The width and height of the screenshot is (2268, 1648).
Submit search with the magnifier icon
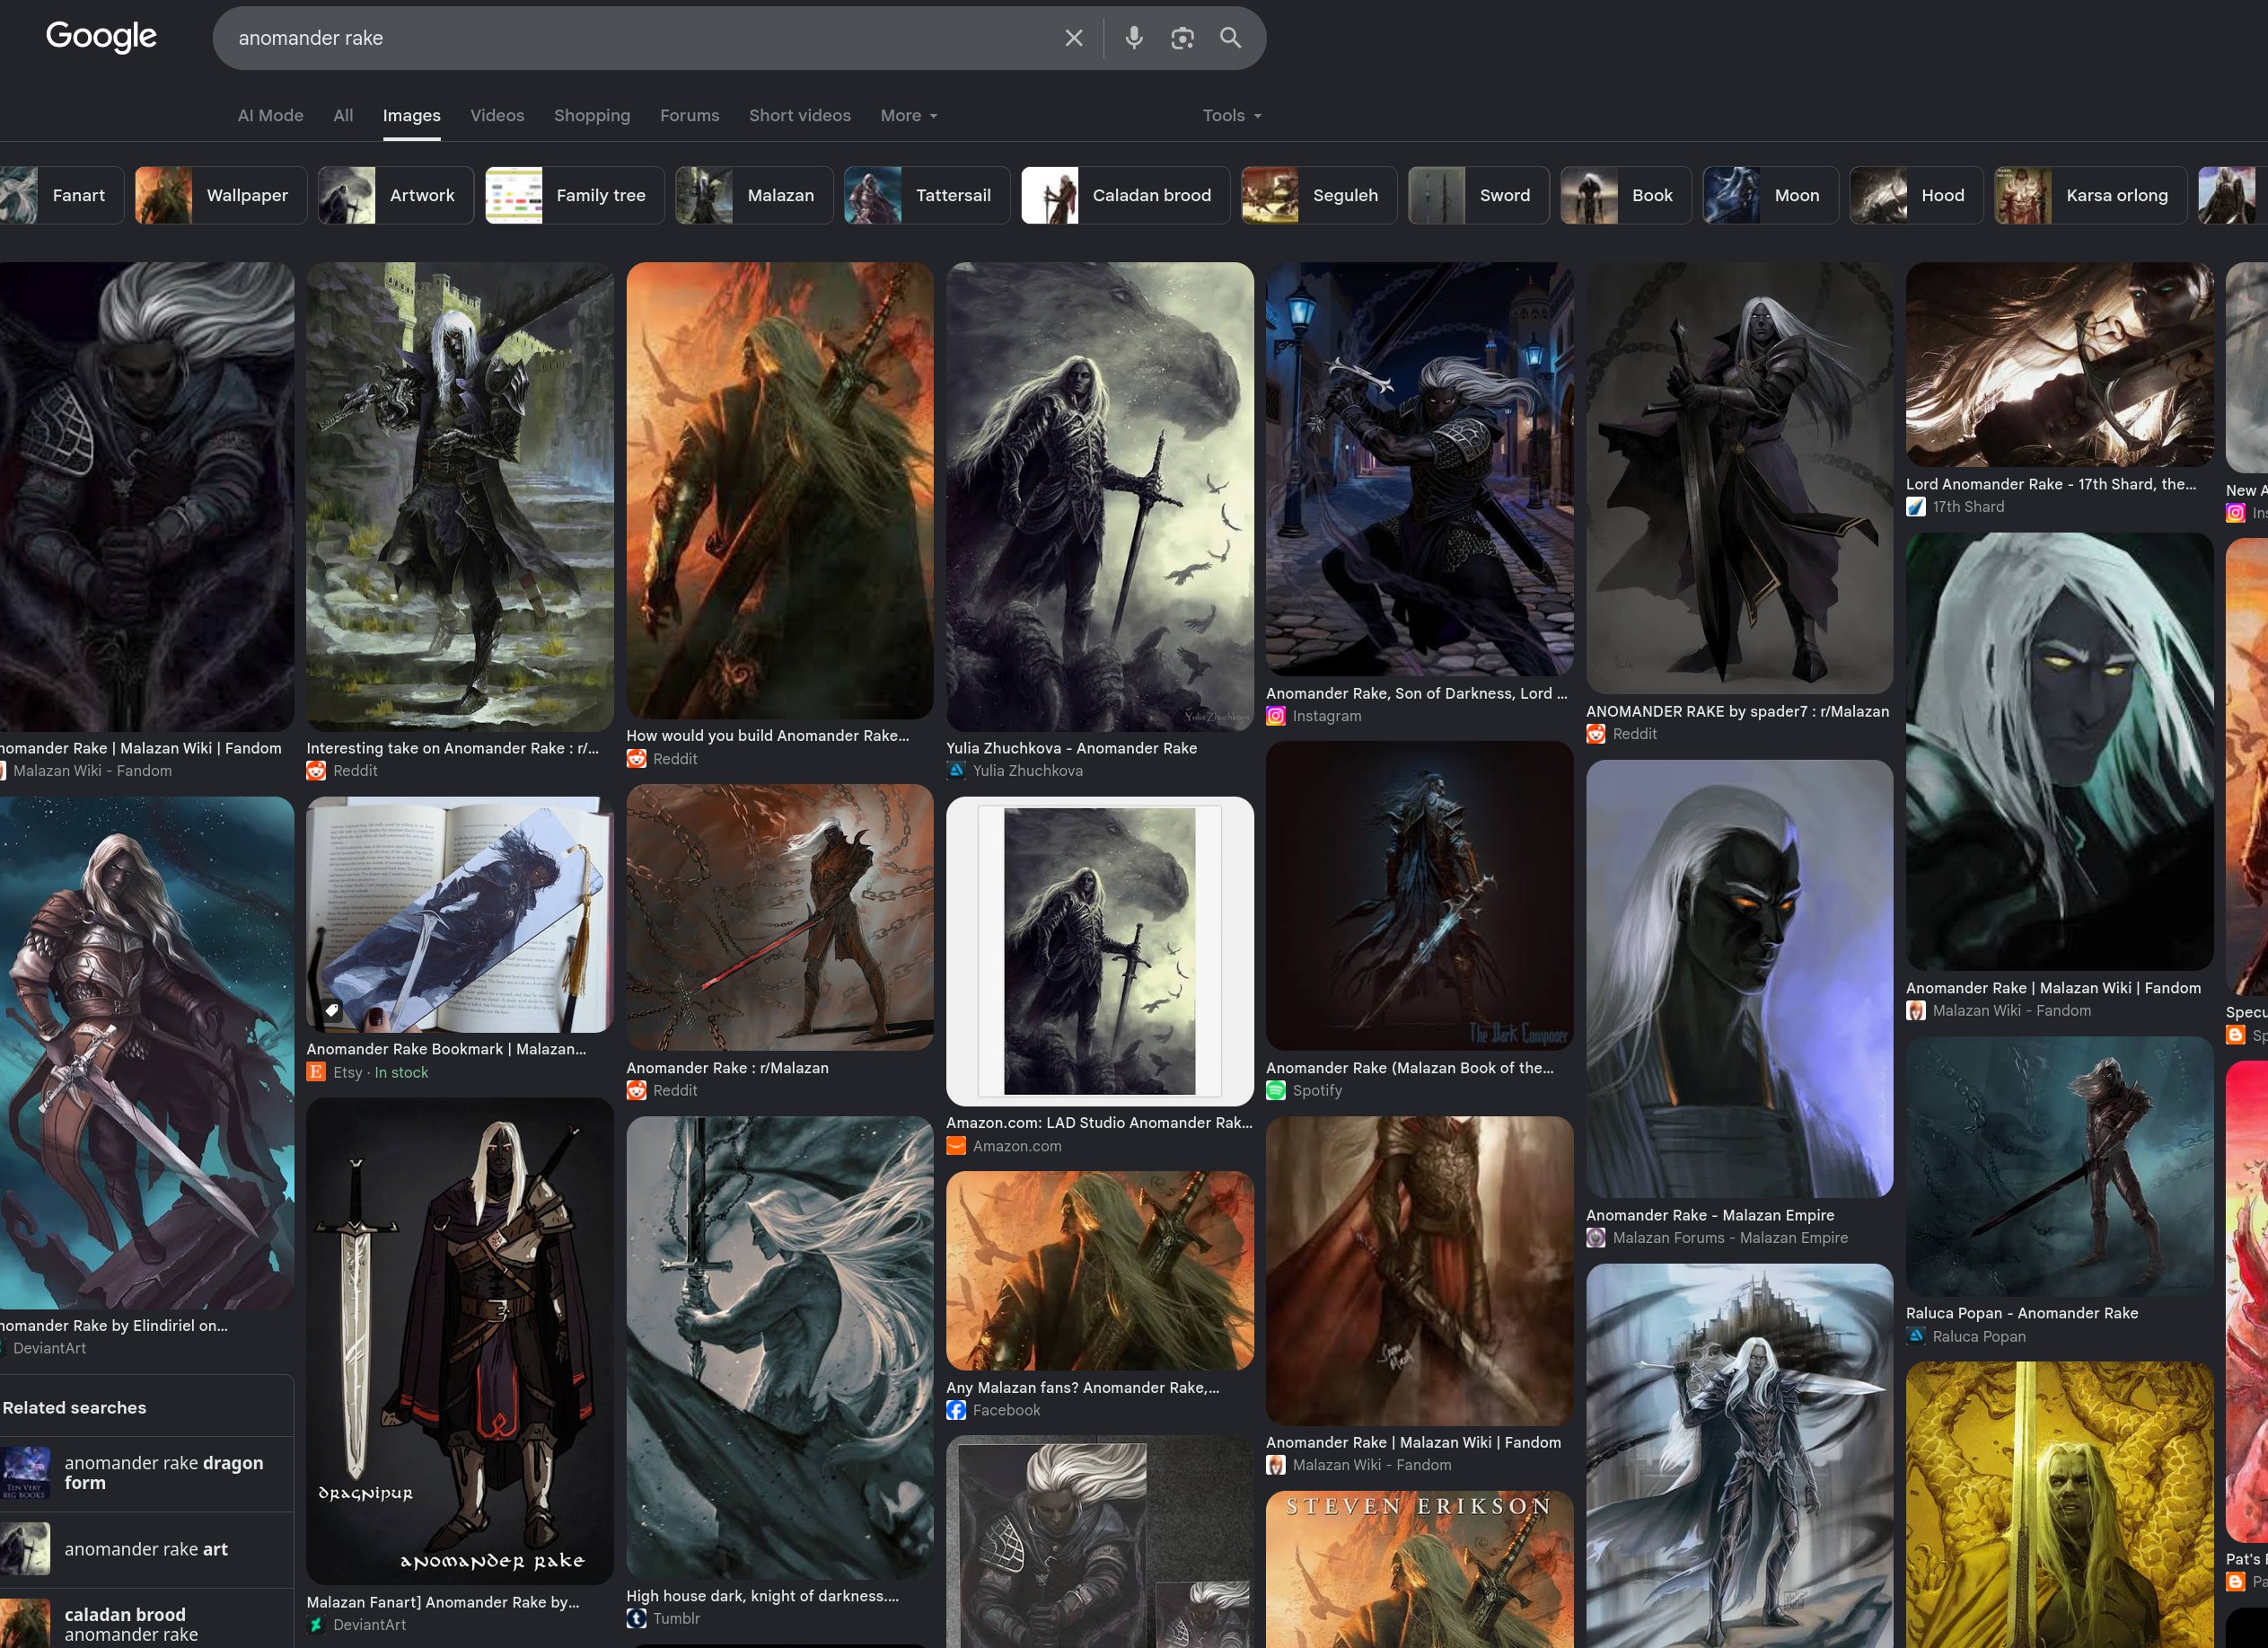(1231, 38)
